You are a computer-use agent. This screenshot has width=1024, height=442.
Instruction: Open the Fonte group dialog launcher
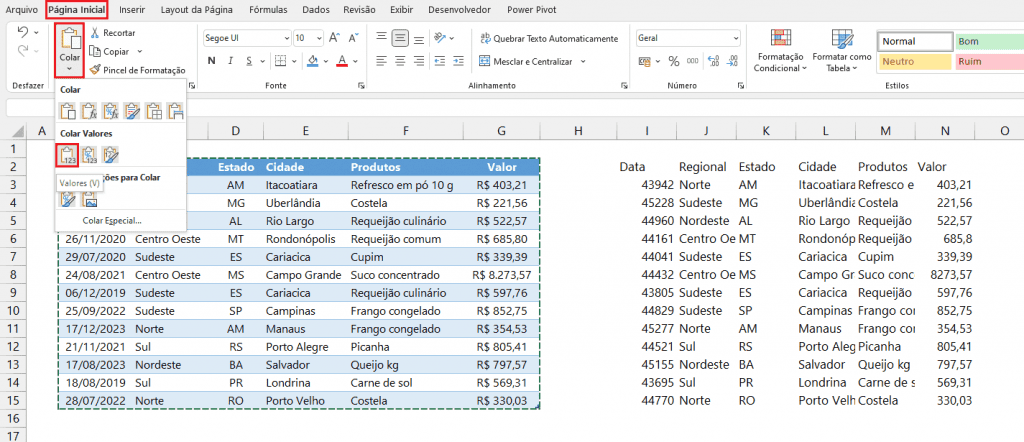tap(361, 86)
